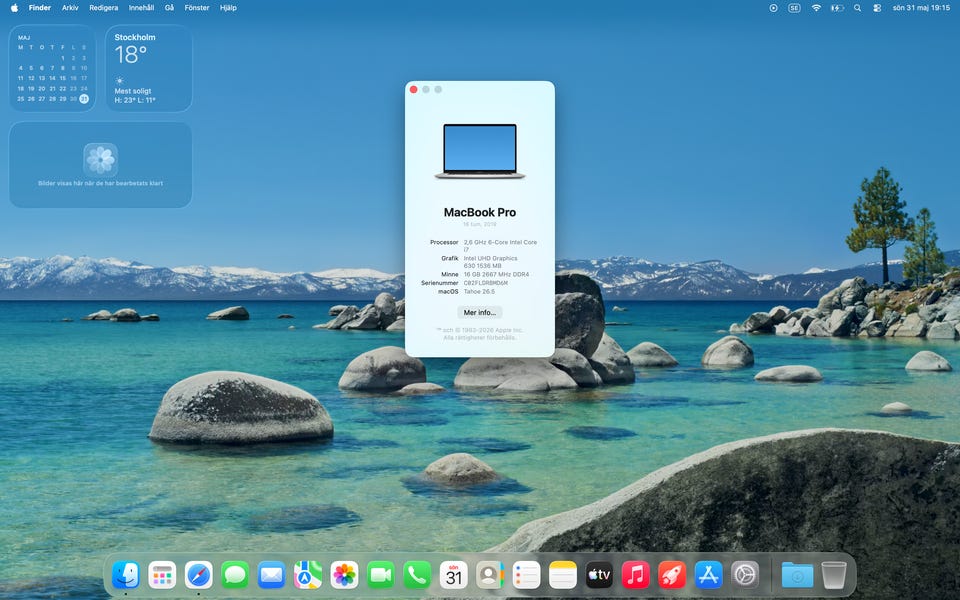The image size is (960, 600).
Task: Click the MacBook Pro laptop image
Action: [480, 151]
